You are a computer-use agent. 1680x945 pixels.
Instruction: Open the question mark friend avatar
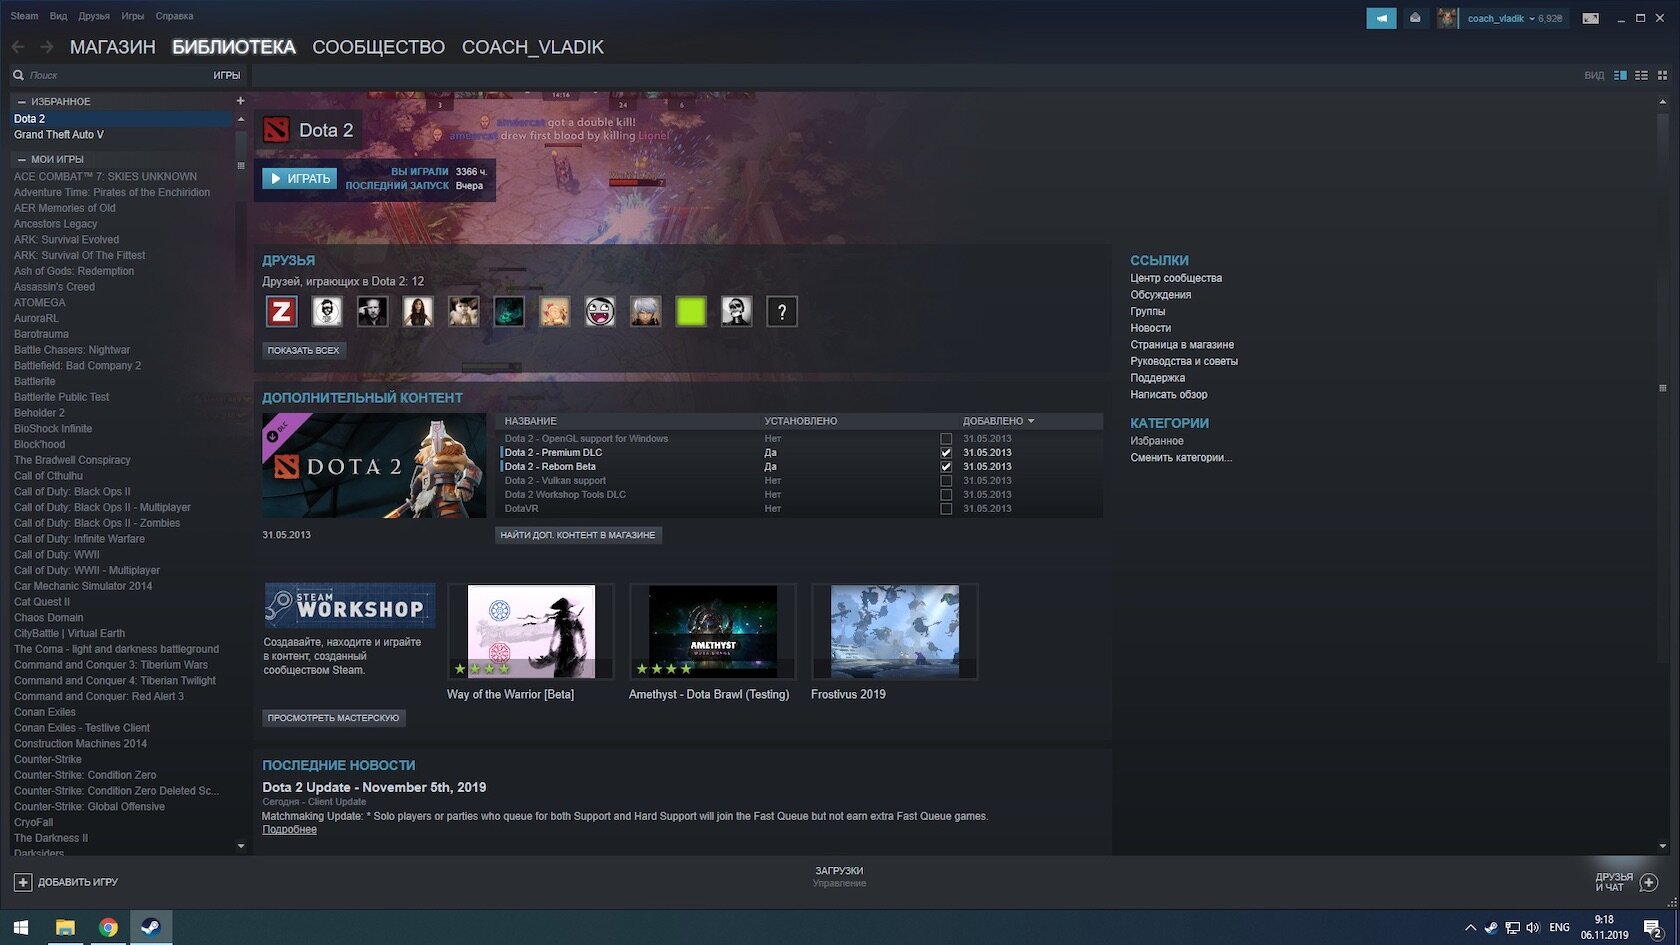coord(782,311)
